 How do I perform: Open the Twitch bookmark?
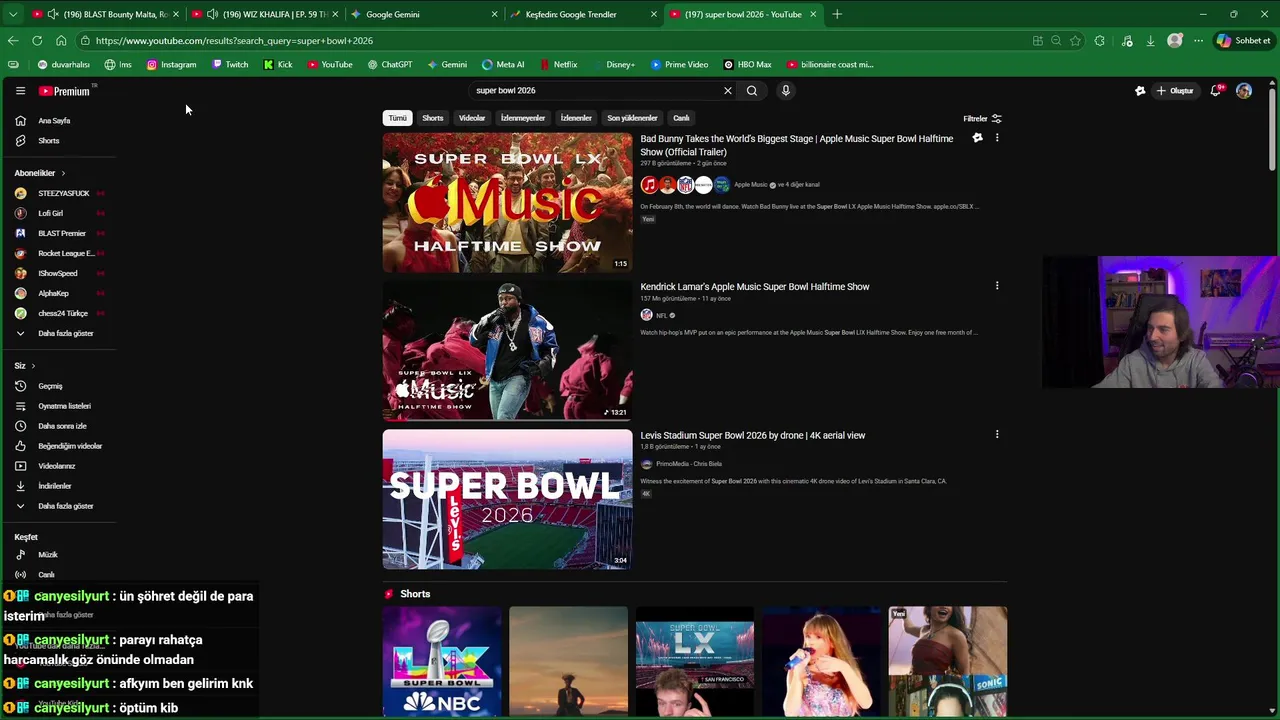point(230,65)
